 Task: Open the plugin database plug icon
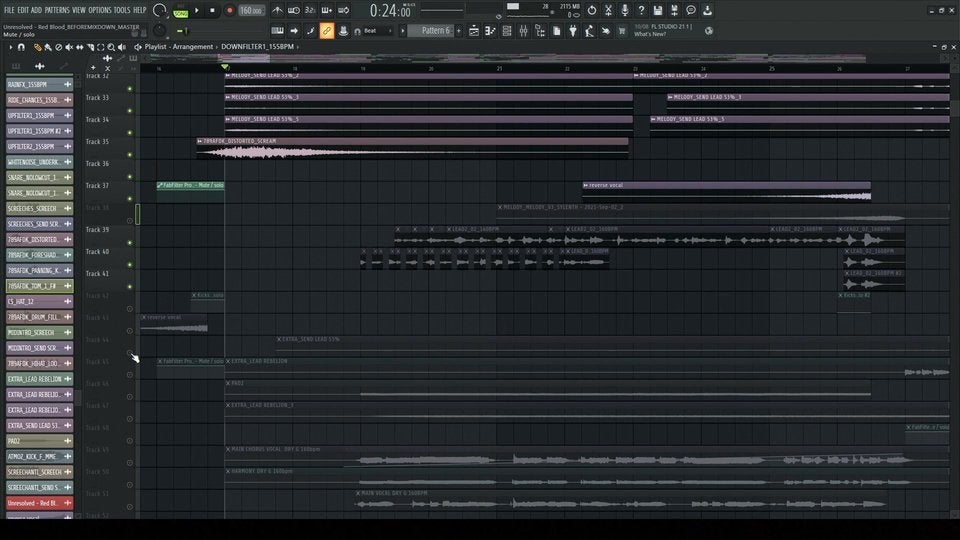pyautogui.click(x=573, y=31)
